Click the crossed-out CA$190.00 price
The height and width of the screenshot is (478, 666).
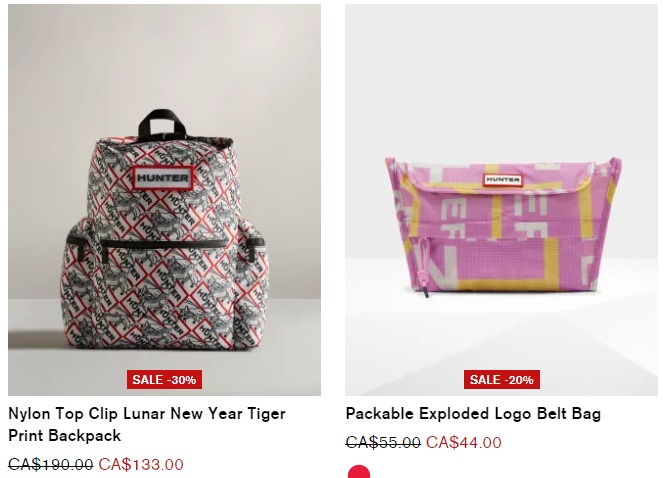(x=51, y=464)
